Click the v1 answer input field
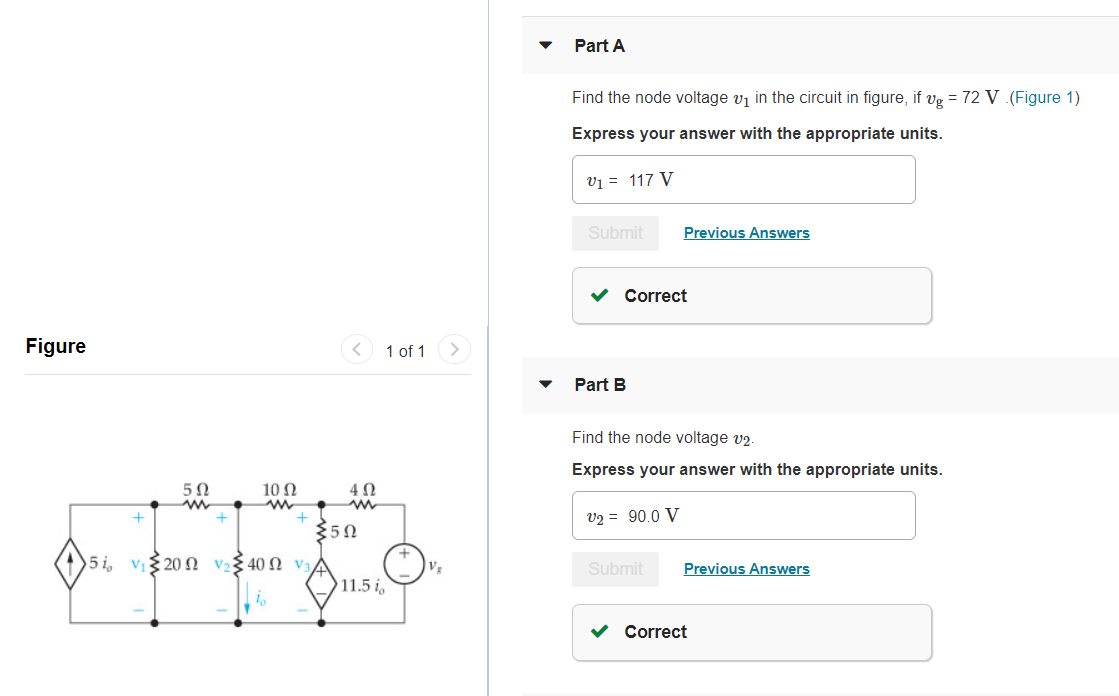 744,180
